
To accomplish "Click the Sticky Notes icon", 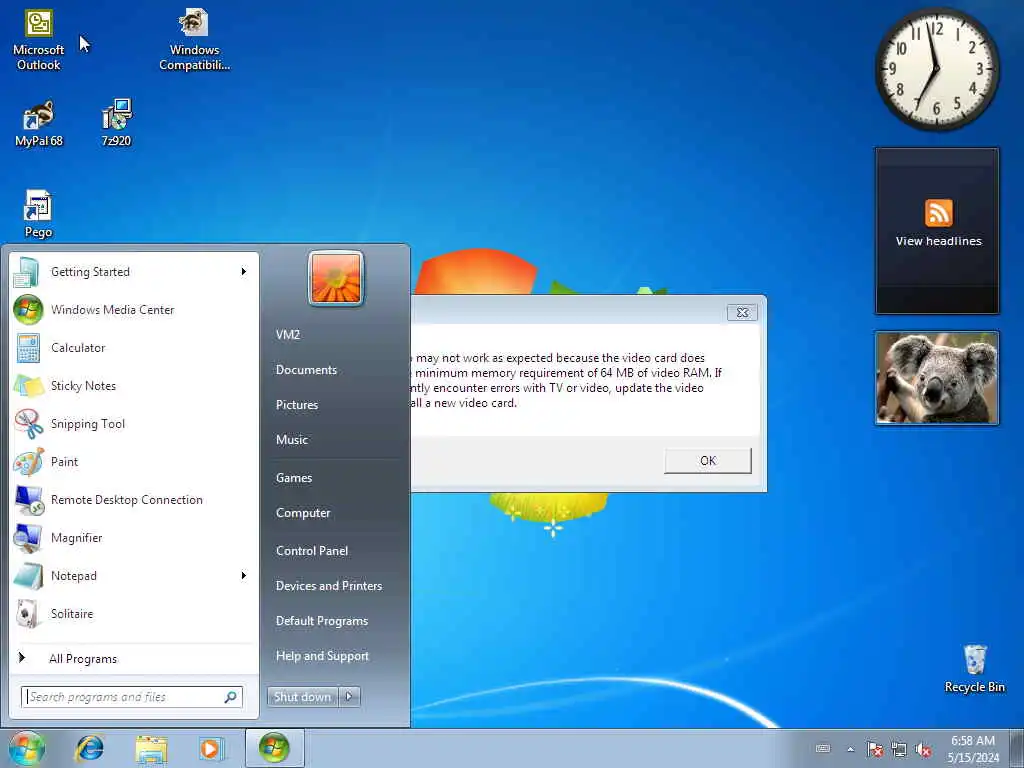I will point(28,385).
